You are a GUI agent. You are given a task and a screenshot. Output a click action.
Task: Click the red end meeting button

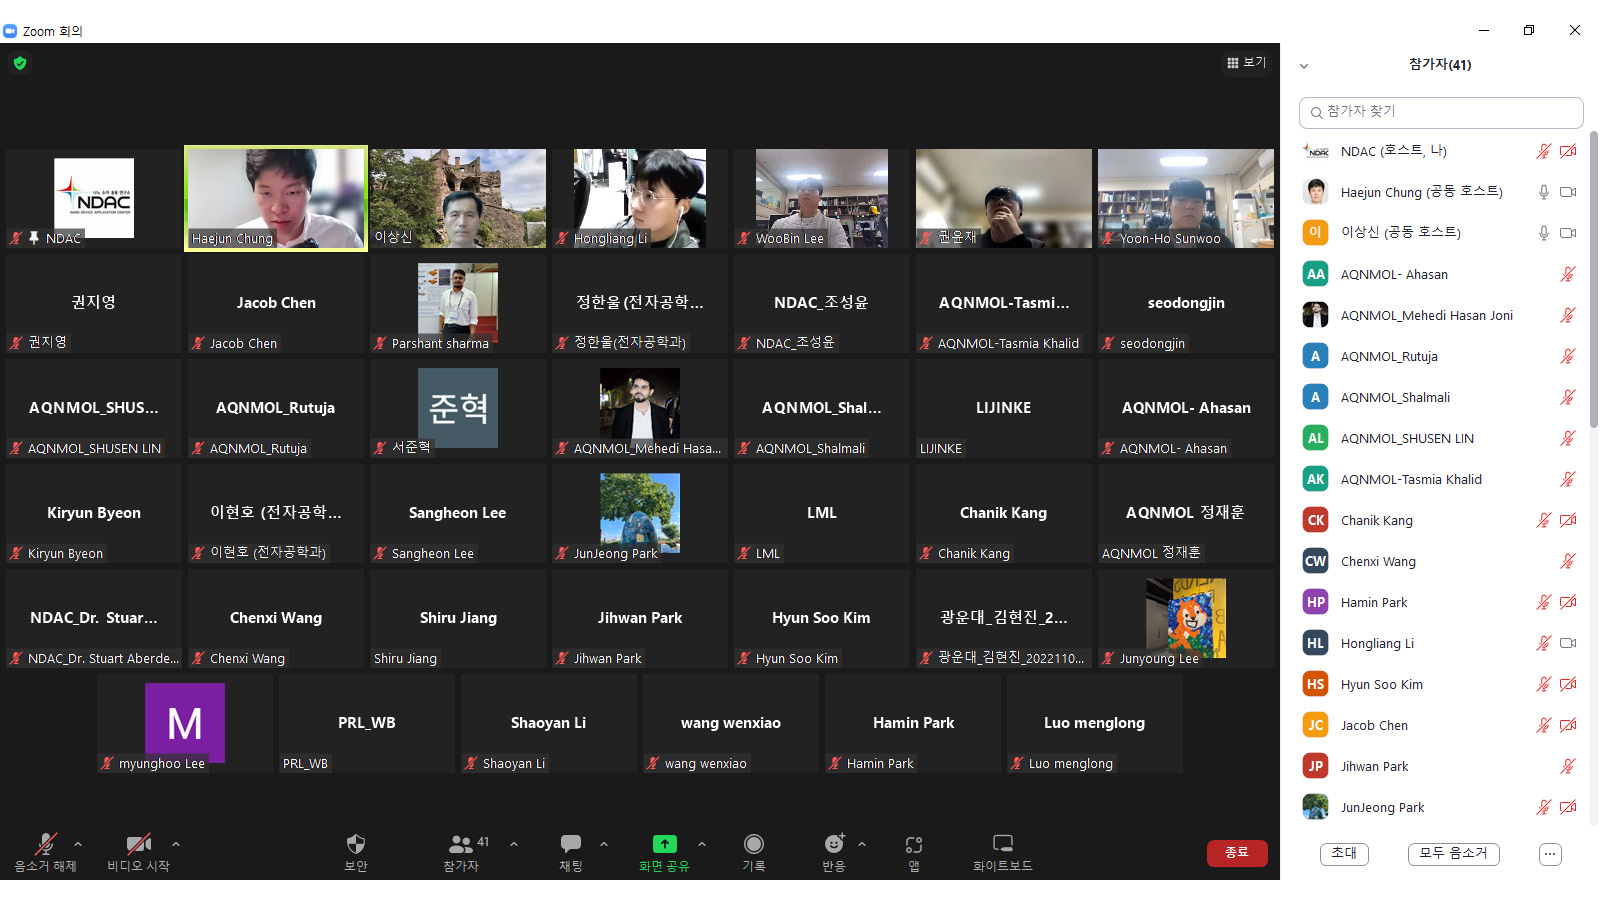[x=1237, y=852]
